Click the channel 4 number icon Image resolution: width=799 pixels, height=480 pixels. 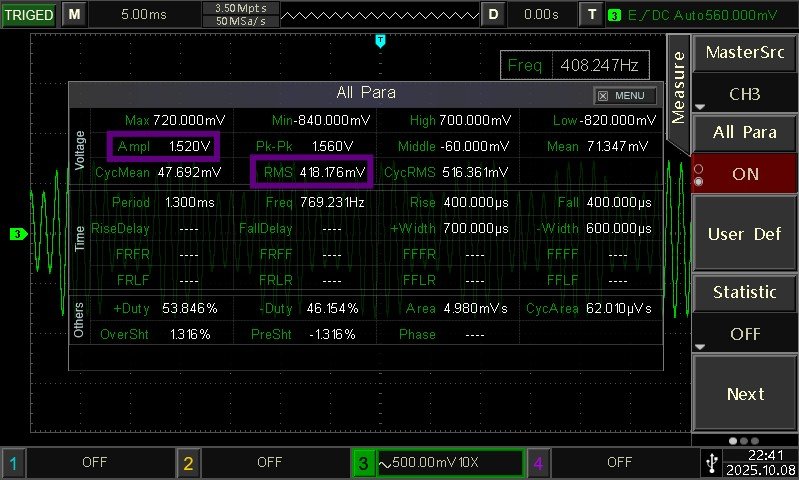(538, 463)
